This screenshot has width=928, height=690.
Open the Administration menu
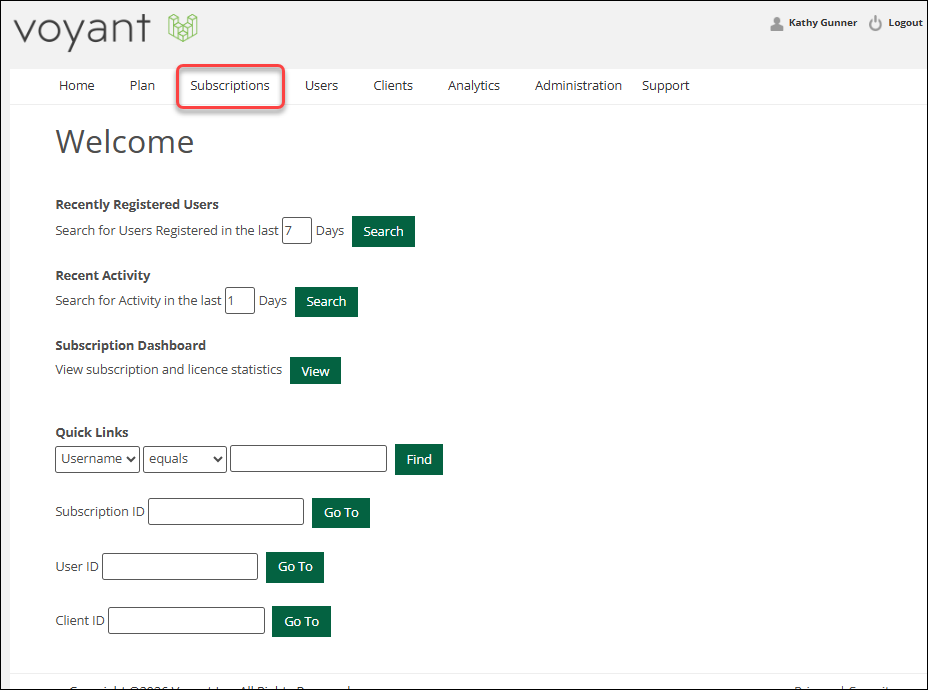[x=578, y=86]
